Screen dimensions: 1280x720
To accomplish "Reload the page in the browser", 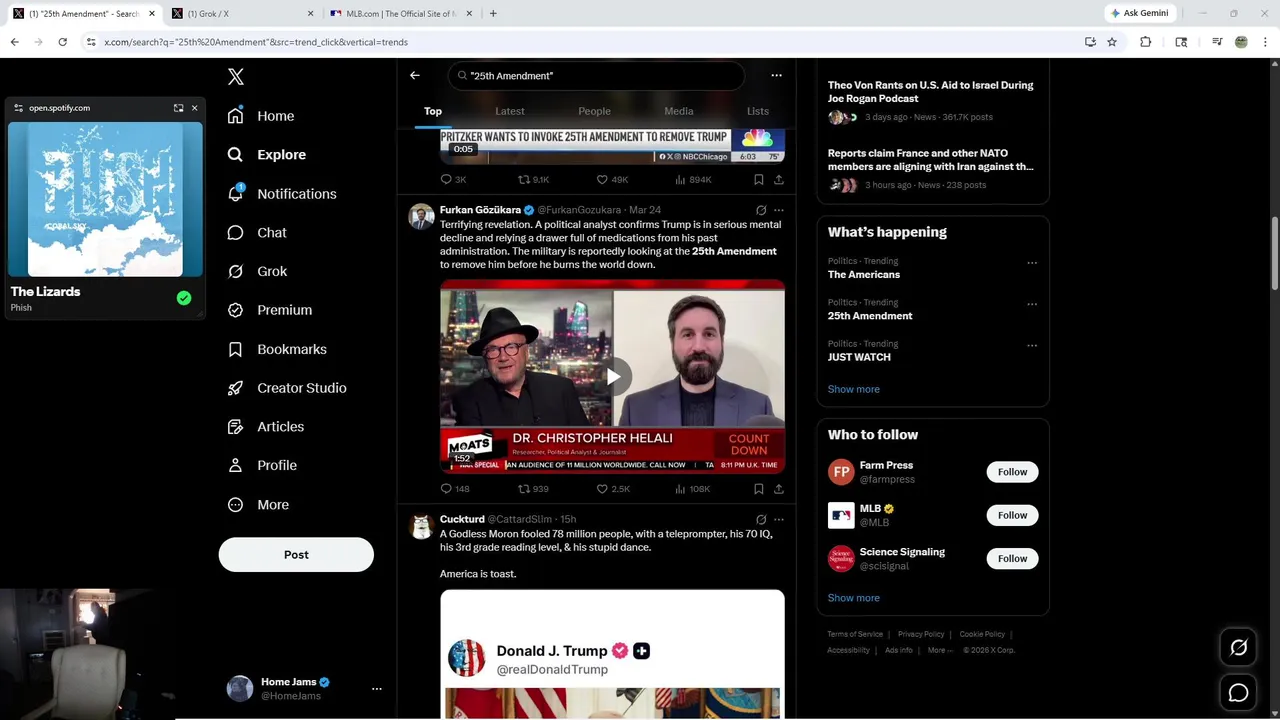I will (62, 42).
